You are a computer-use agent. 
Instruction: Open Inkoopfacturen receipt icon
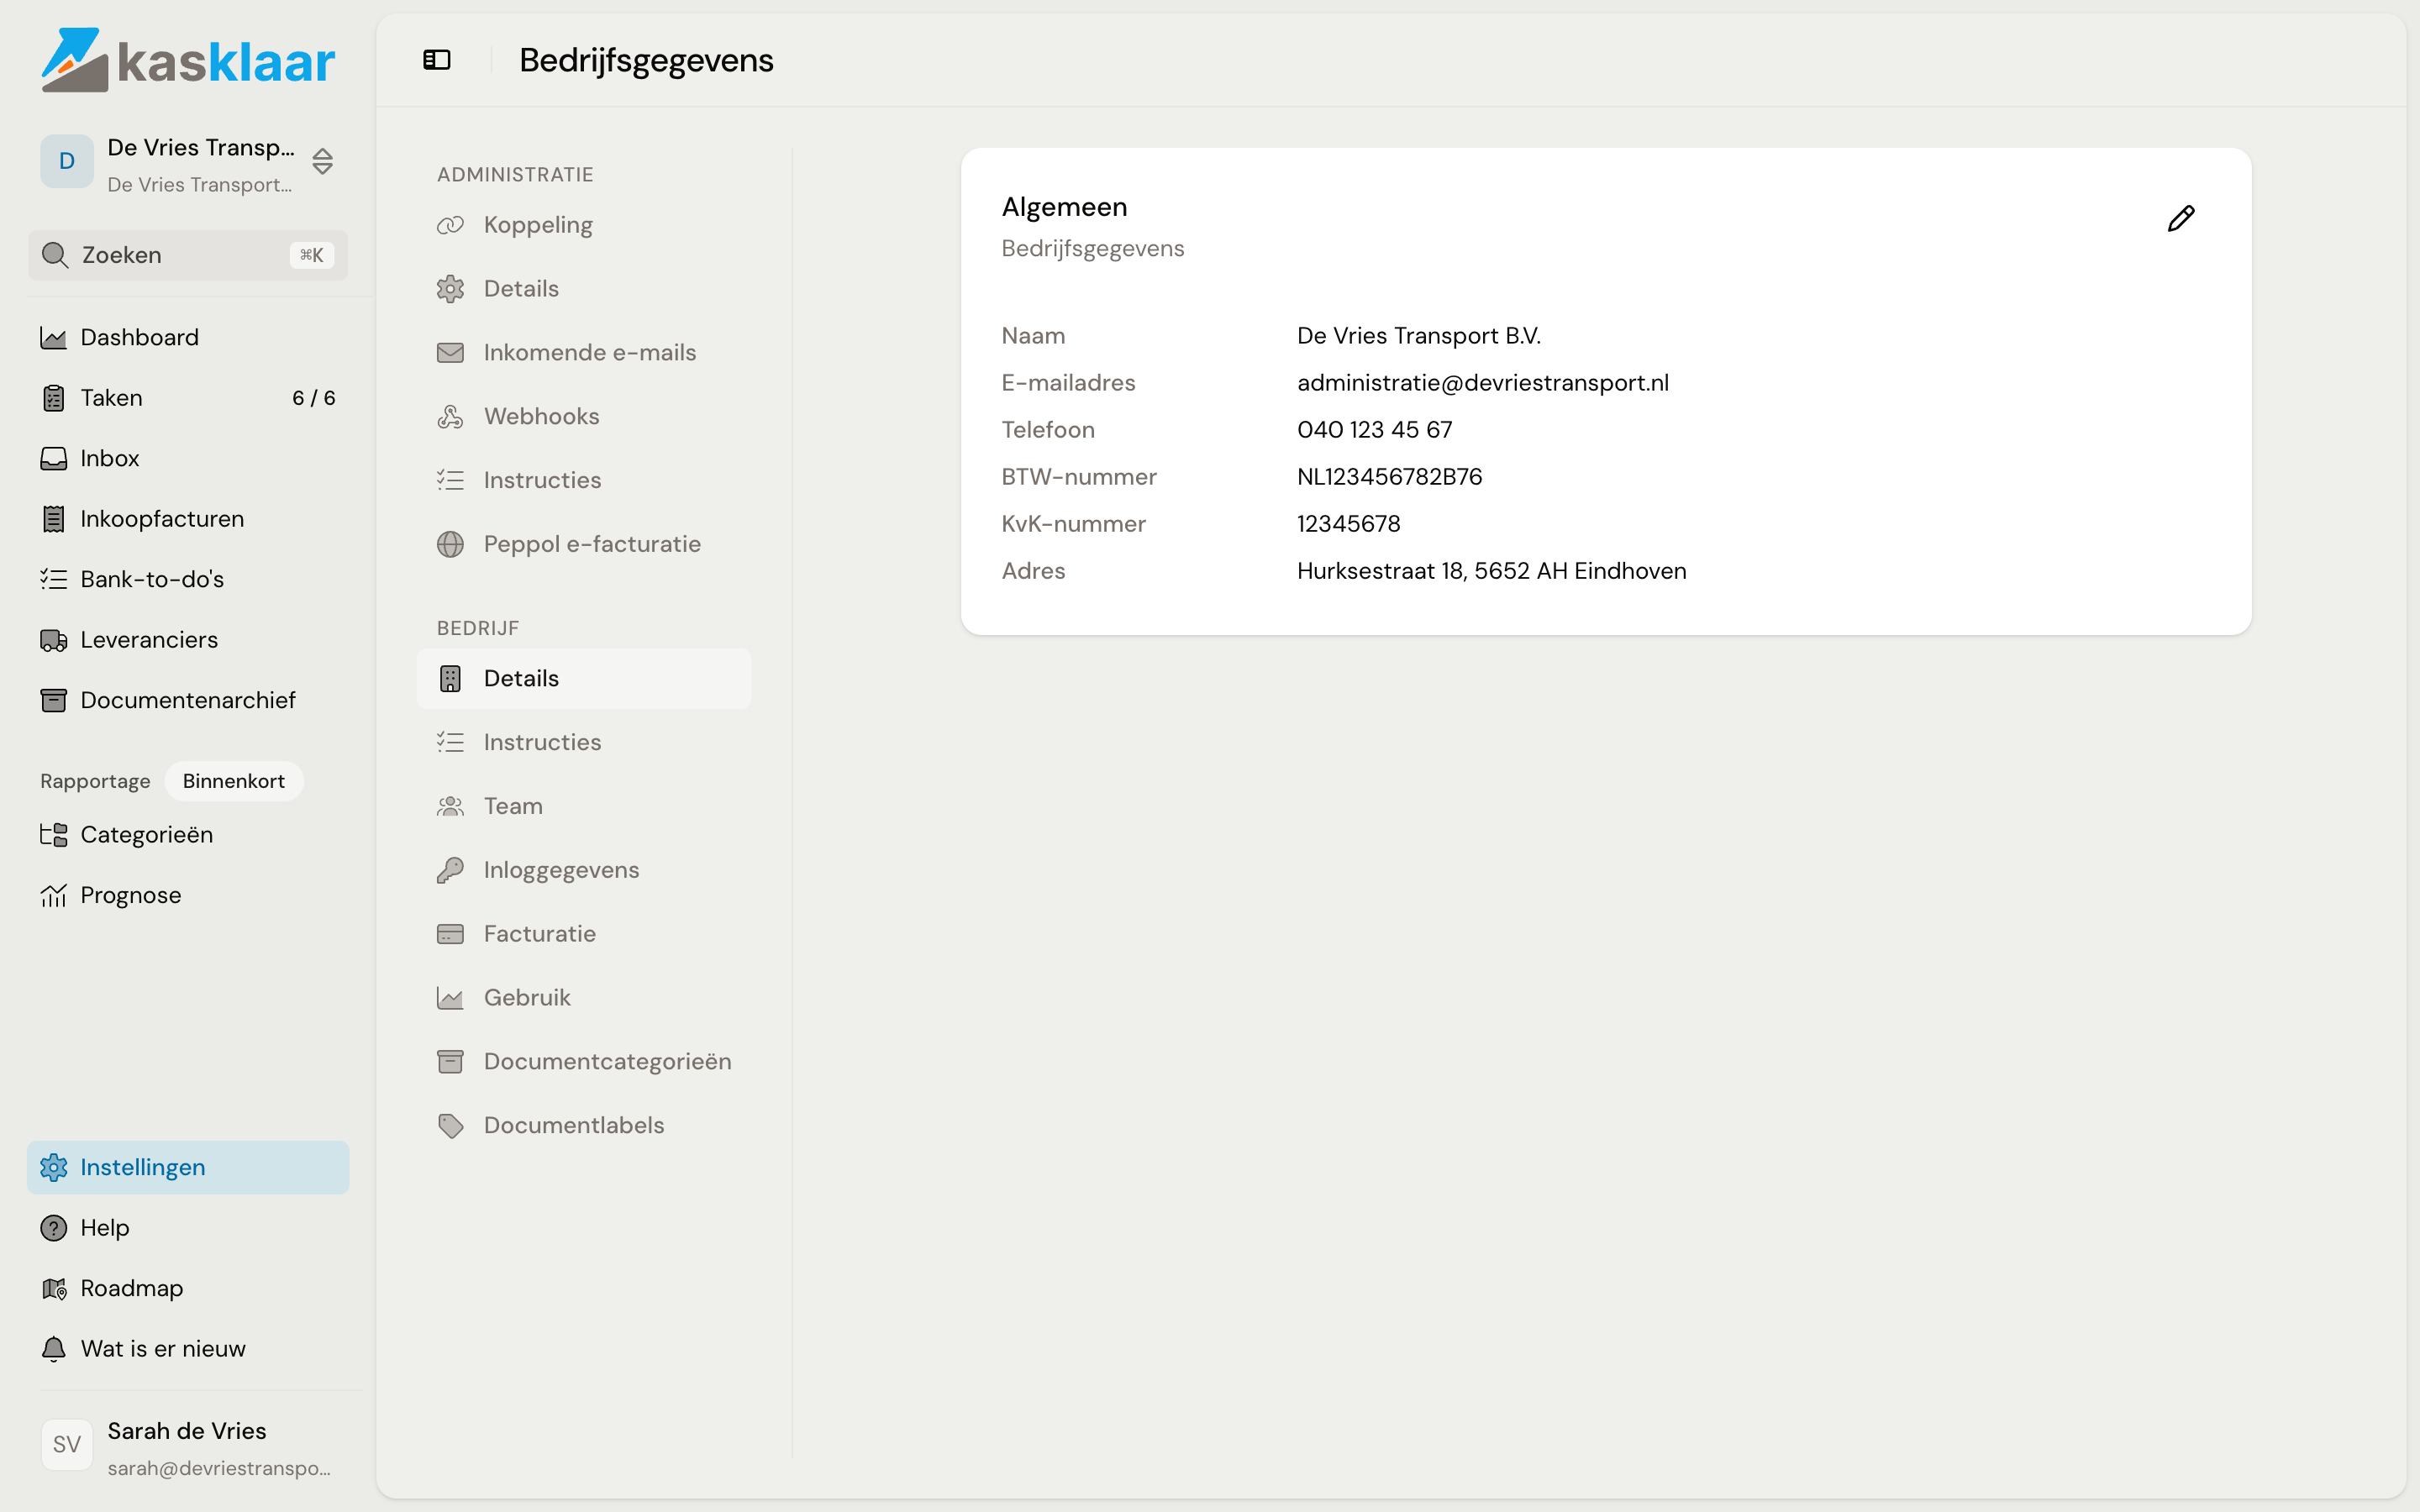click(53, 519)
